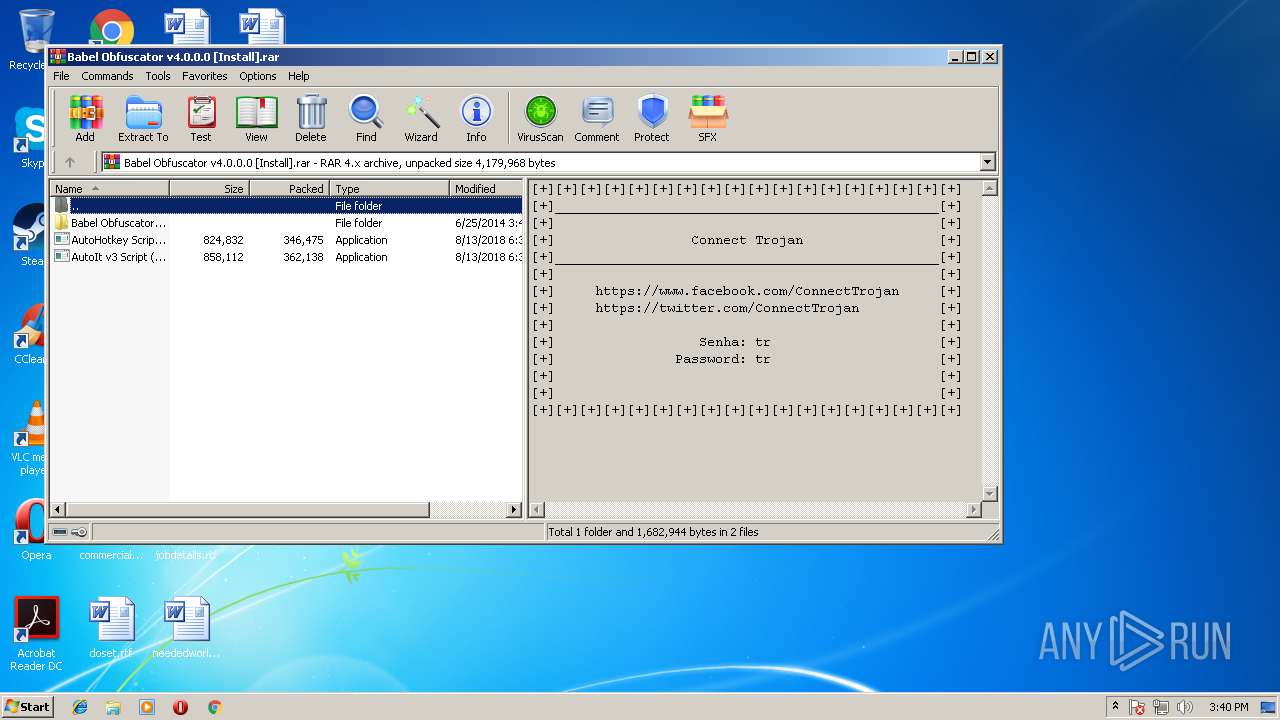Sort files by the Type column
Viewport: 1280px width, 720px height.
tap(390, 188)
